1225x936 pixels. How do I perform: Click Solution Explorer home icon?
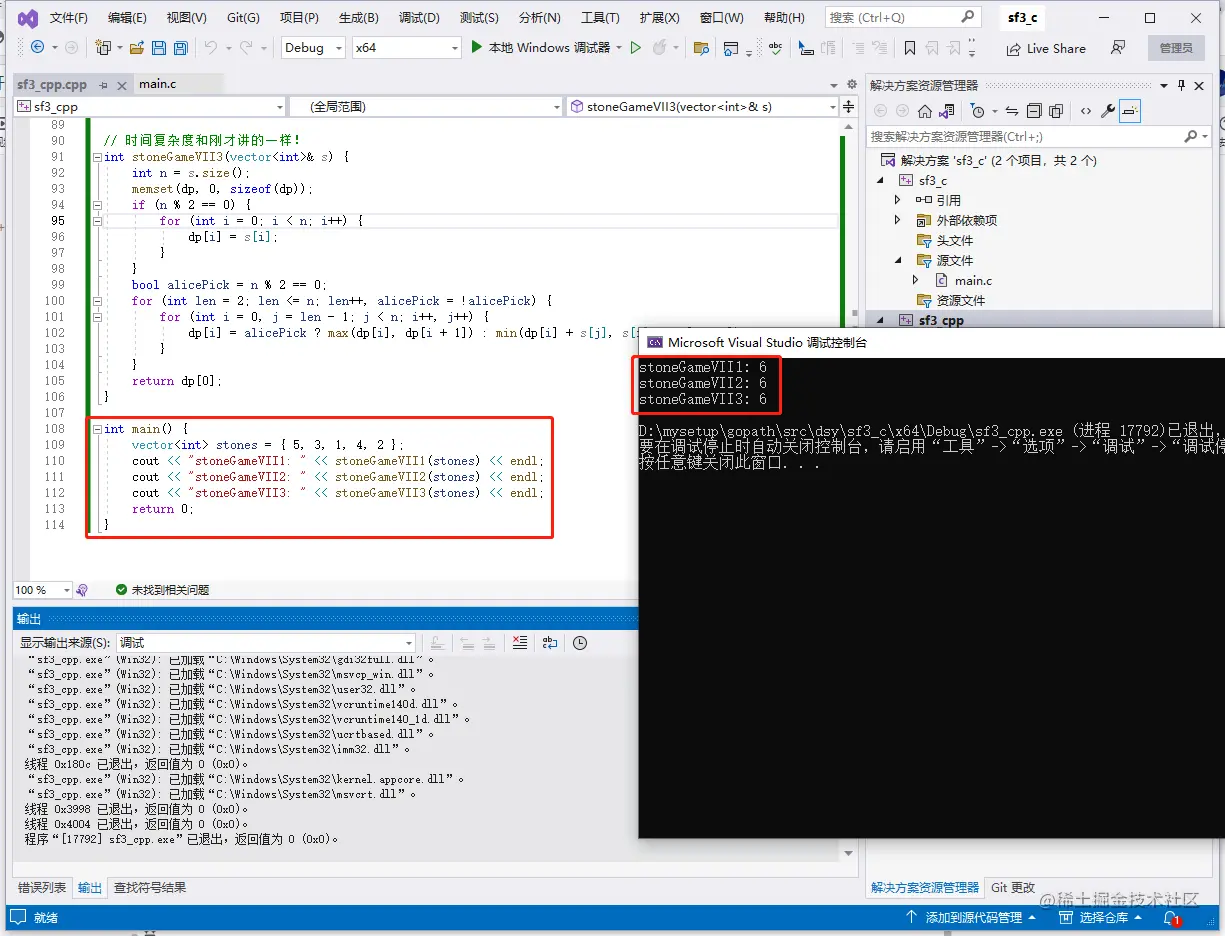point(925,111)
